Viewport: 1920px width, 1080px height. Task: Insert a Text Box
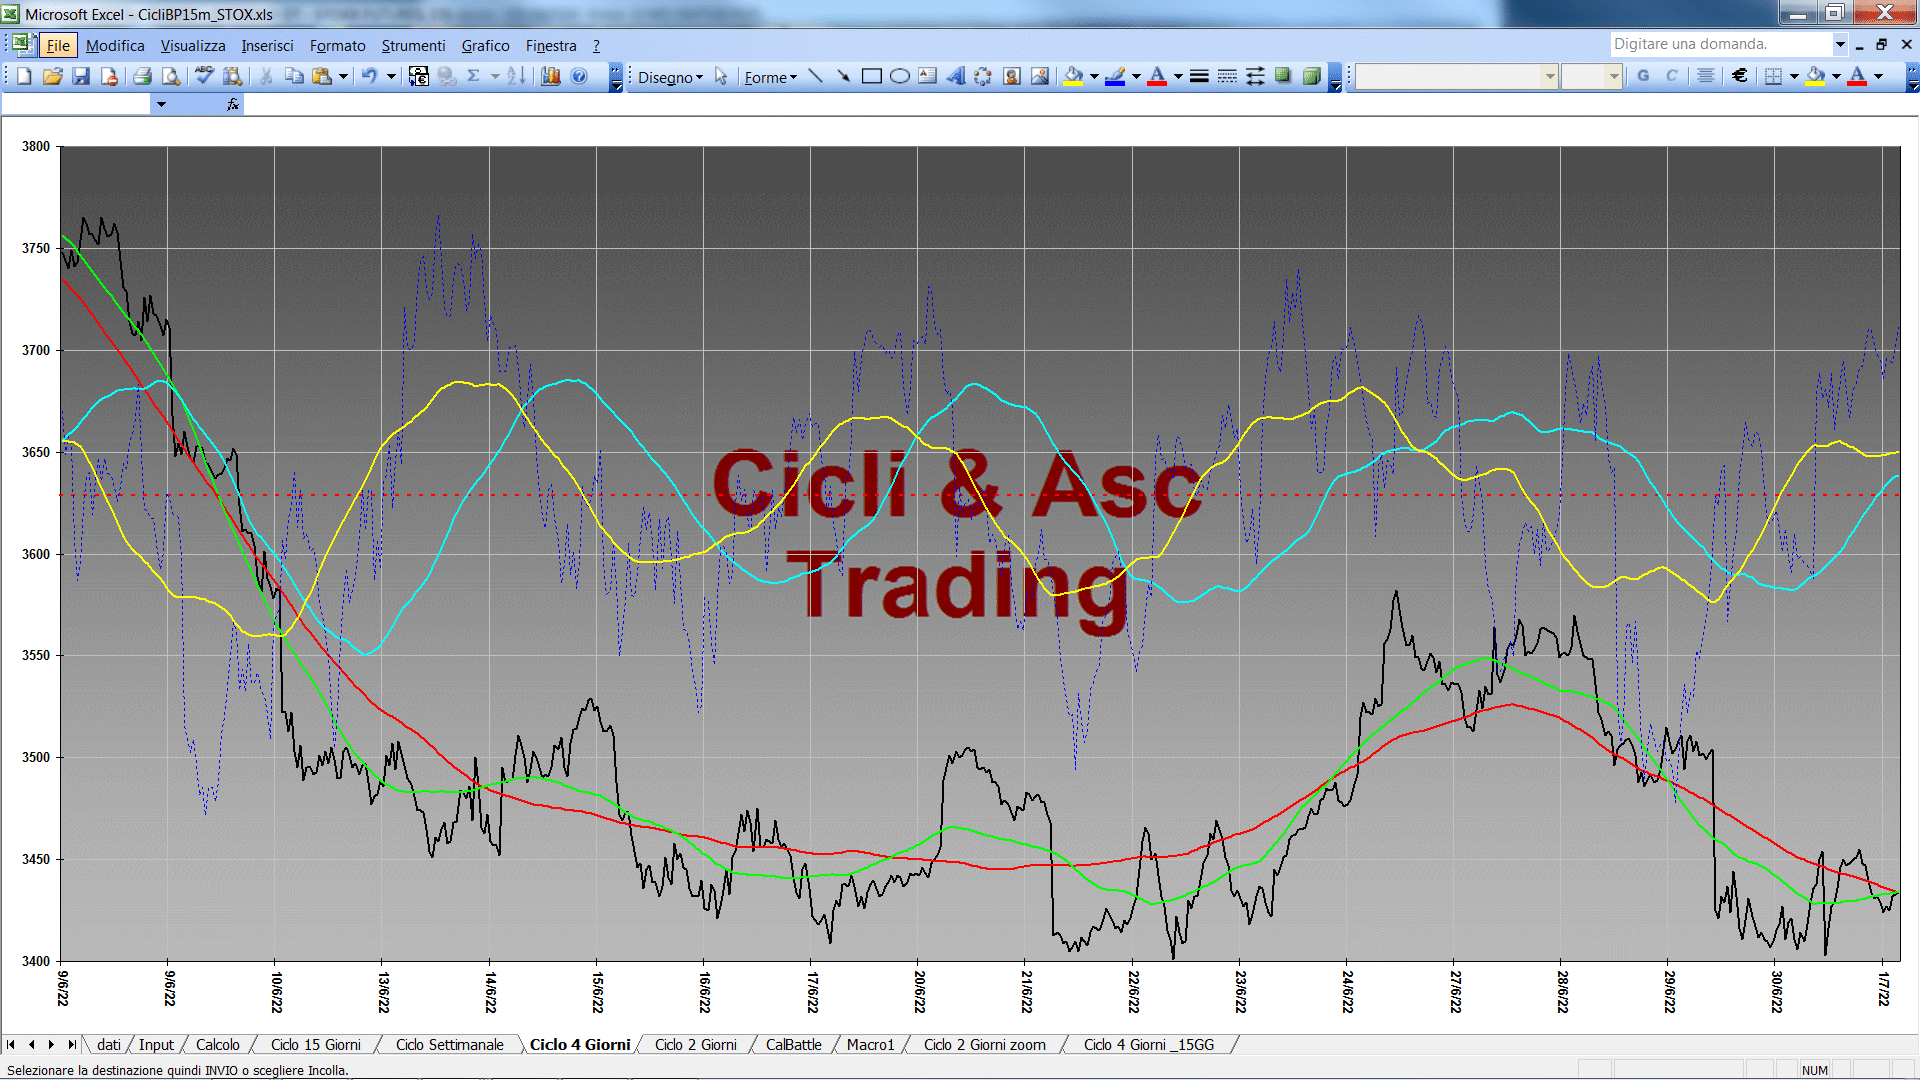[927, 76]
